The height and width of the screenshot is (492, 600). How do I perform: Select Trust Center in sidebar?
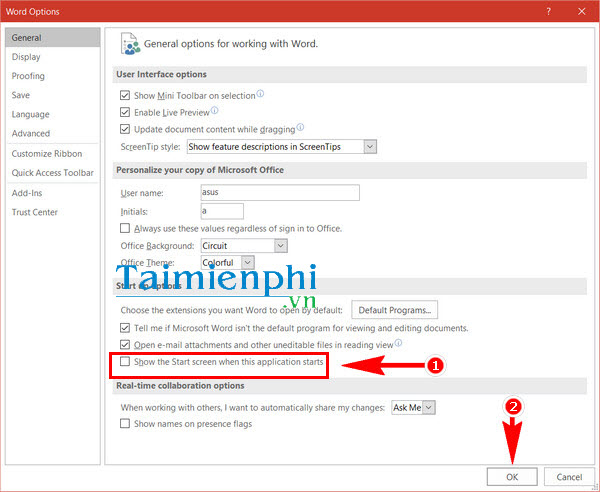[x=35, y=212]
